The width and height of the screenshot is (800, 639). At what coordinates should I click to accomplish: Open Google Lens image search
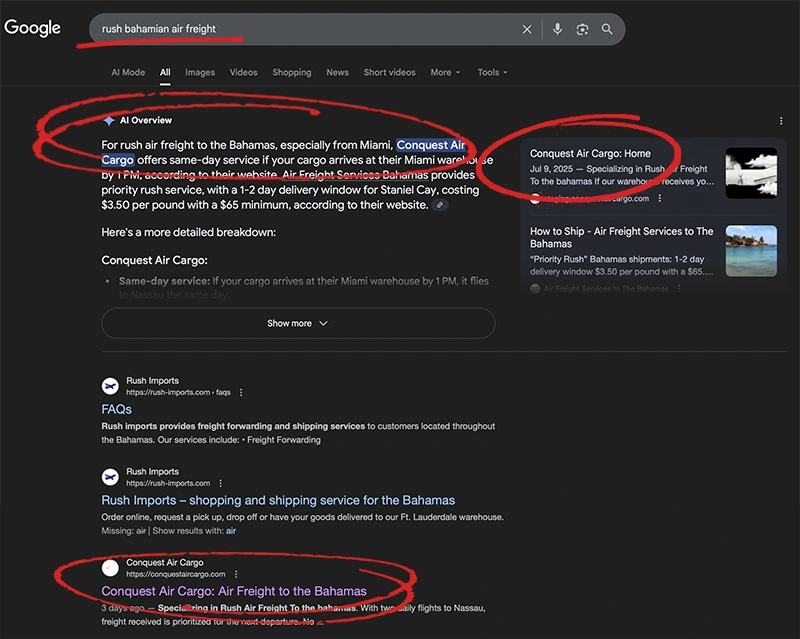click(x=583, y=30)
